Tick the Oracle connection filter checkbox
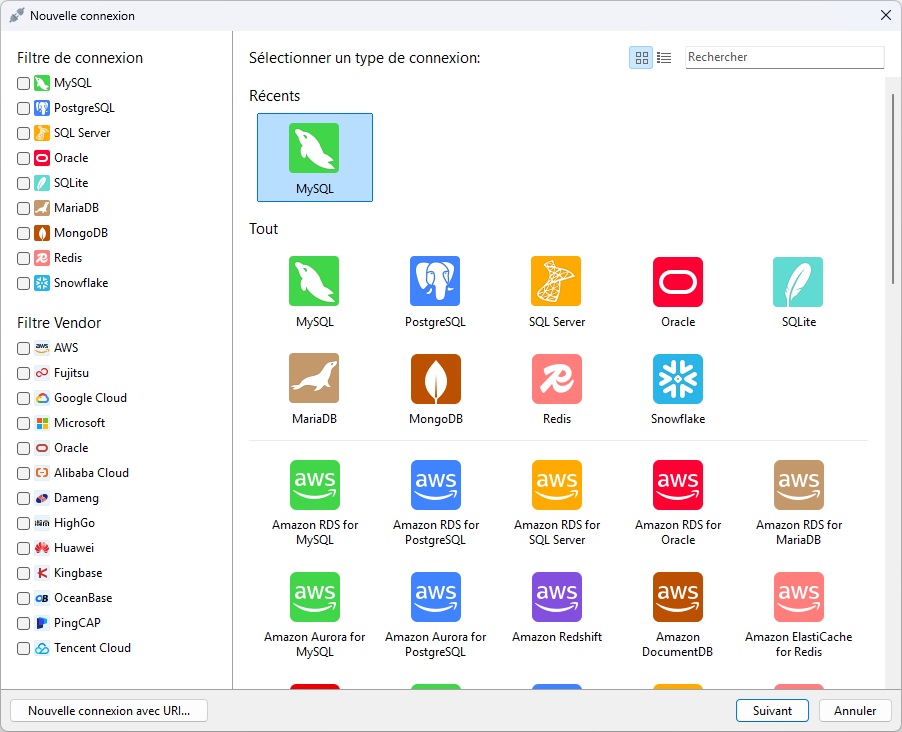Image resolution: width=902 pixels, height=732 pixels. point(24,158)
